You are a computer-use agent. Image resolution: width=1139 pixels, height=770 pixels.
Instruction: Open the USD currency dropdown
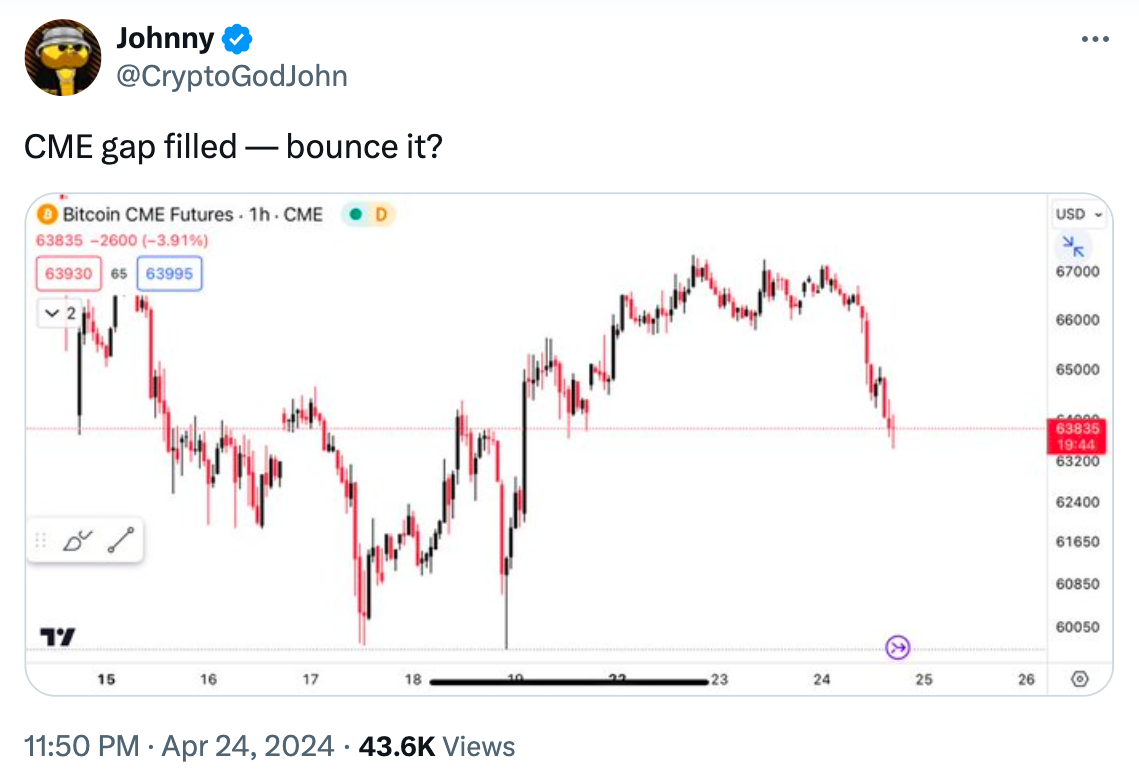[1079, 214]
